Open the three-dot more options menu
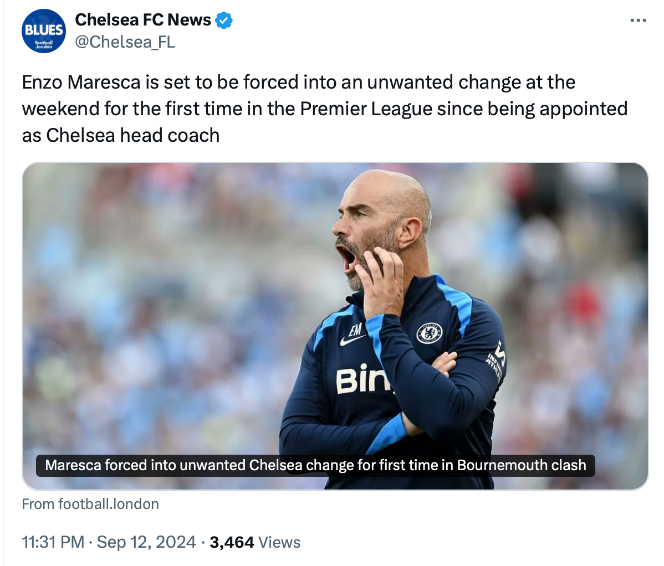 click(x=637, y=21)
